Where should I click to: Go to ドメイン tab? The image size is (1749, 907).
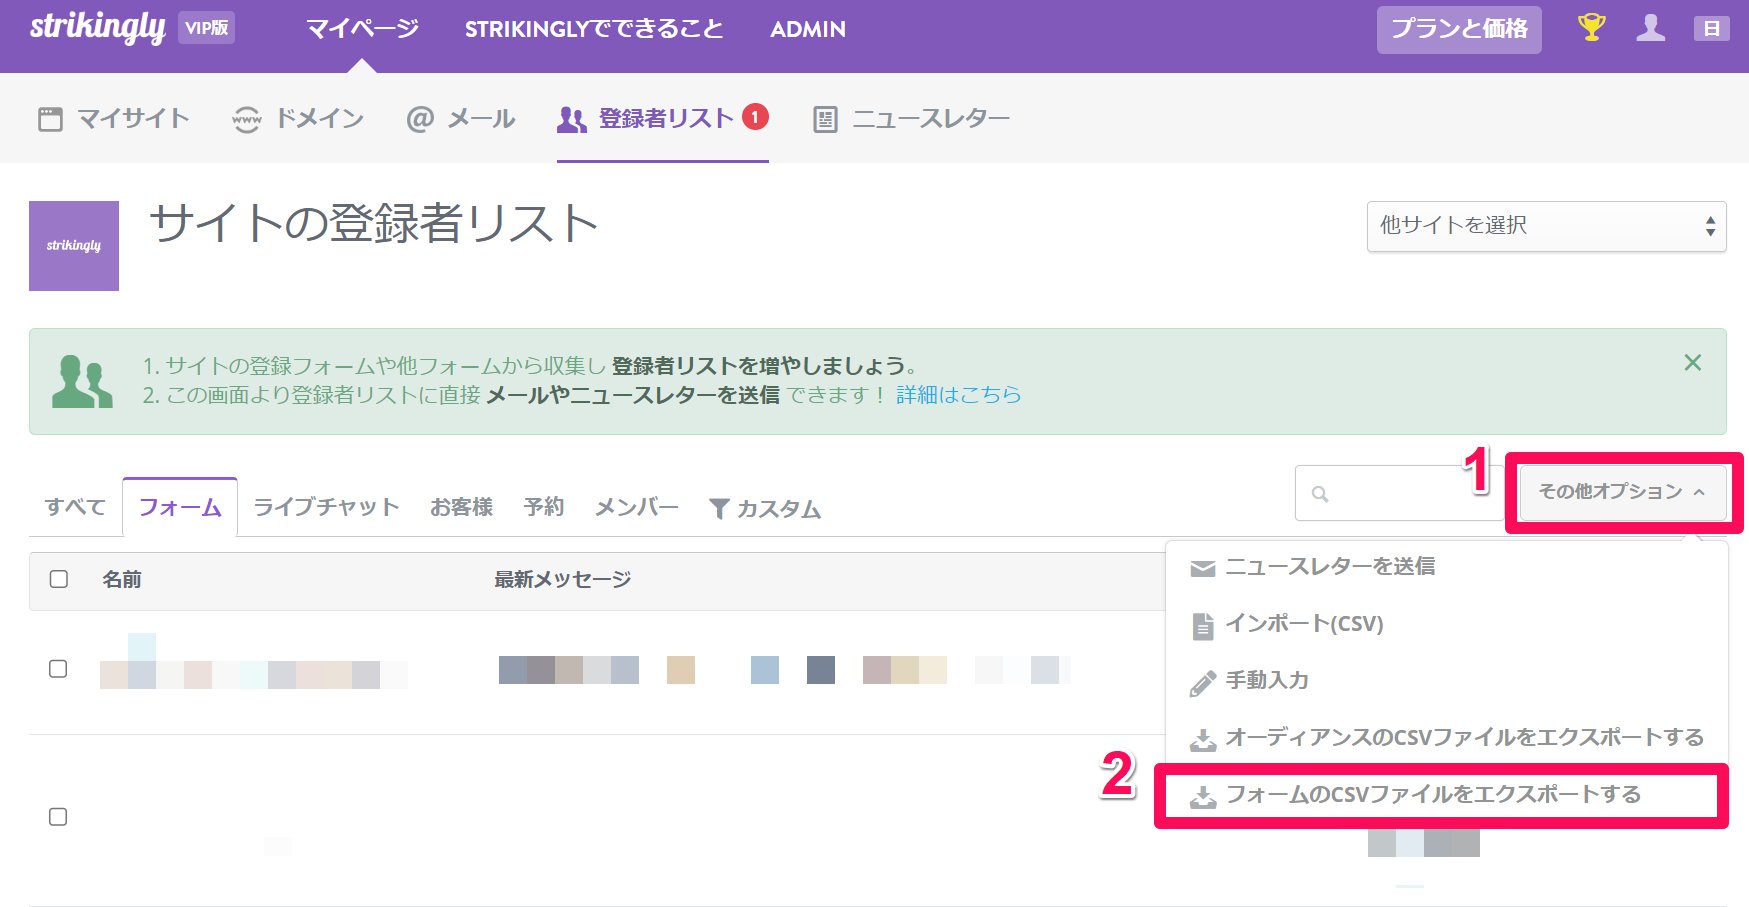click(x=297, y=119)
